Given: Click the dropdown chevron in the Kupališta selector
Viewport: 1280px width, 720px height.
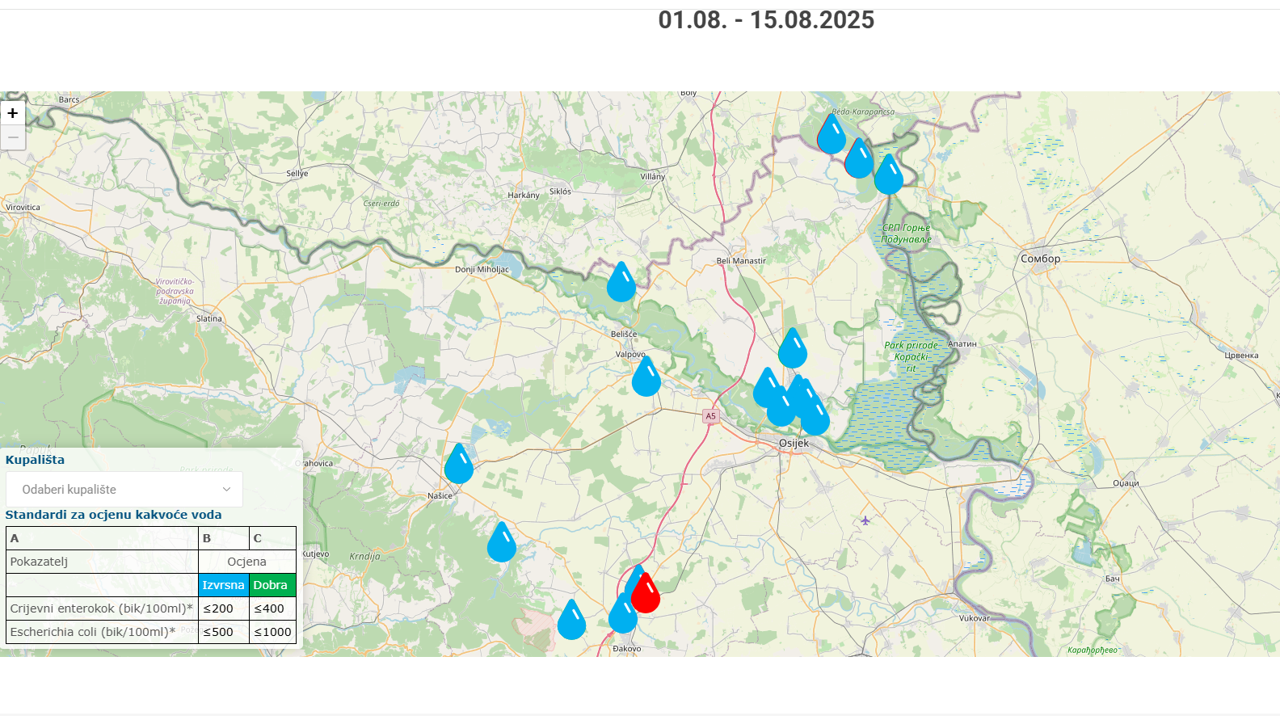Looking at the screenshot, I should click(226, 489).
